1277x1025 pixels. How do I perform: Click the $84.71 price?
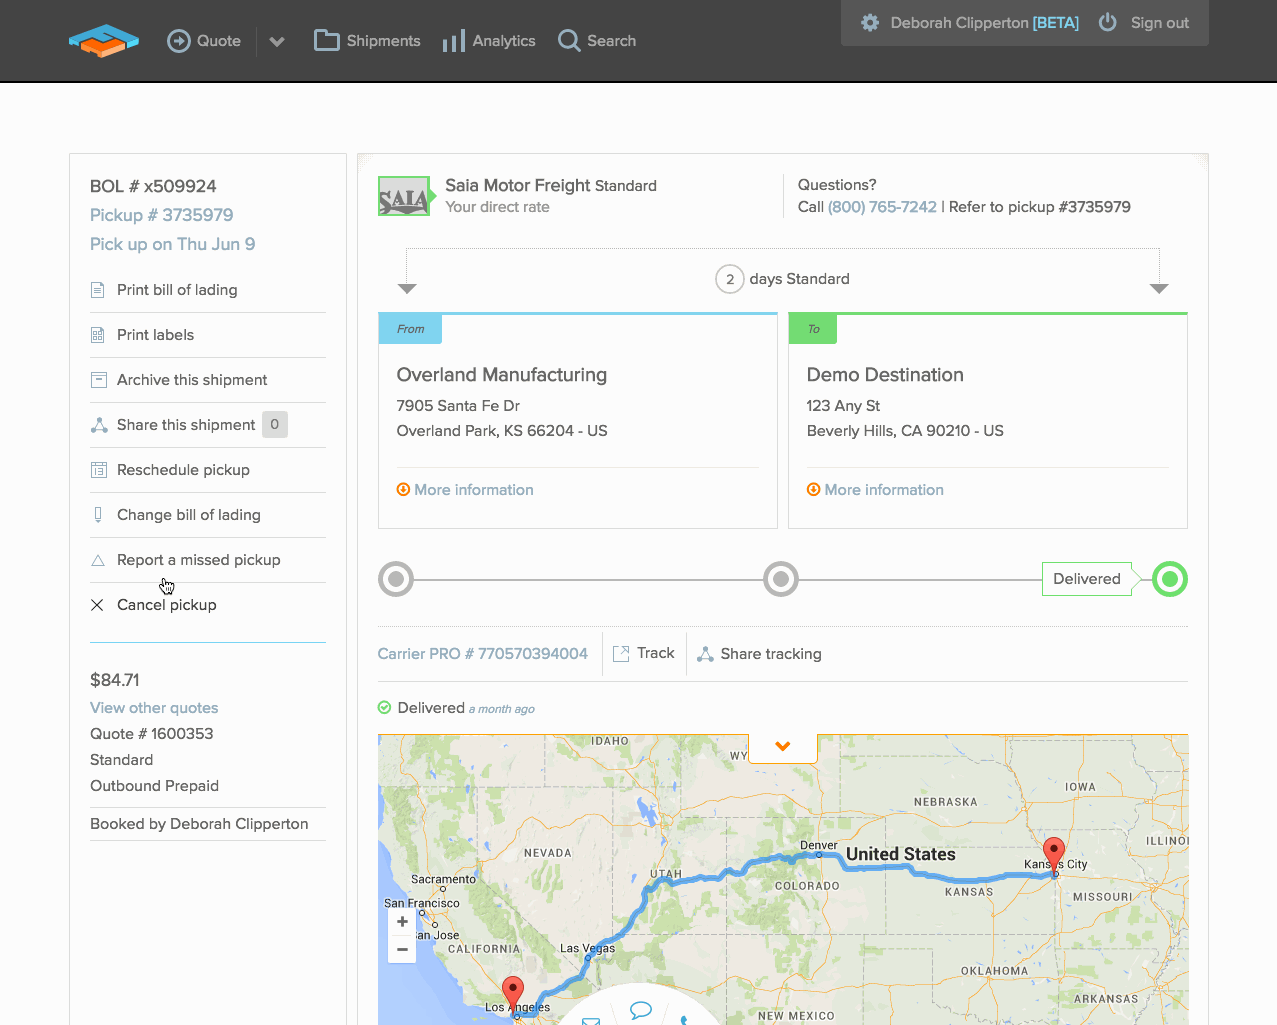coord(115,680)
